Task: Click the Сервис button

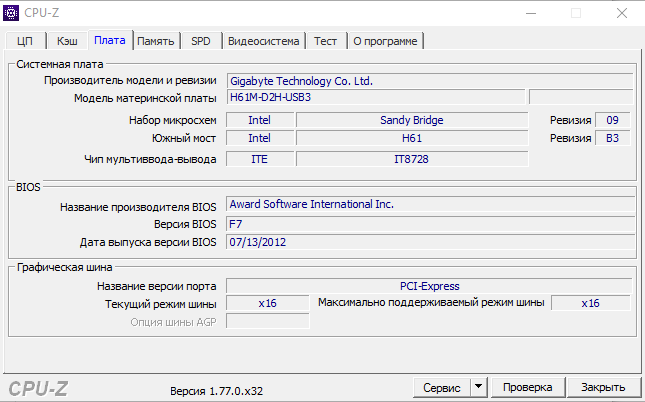Action: (442, 388)
